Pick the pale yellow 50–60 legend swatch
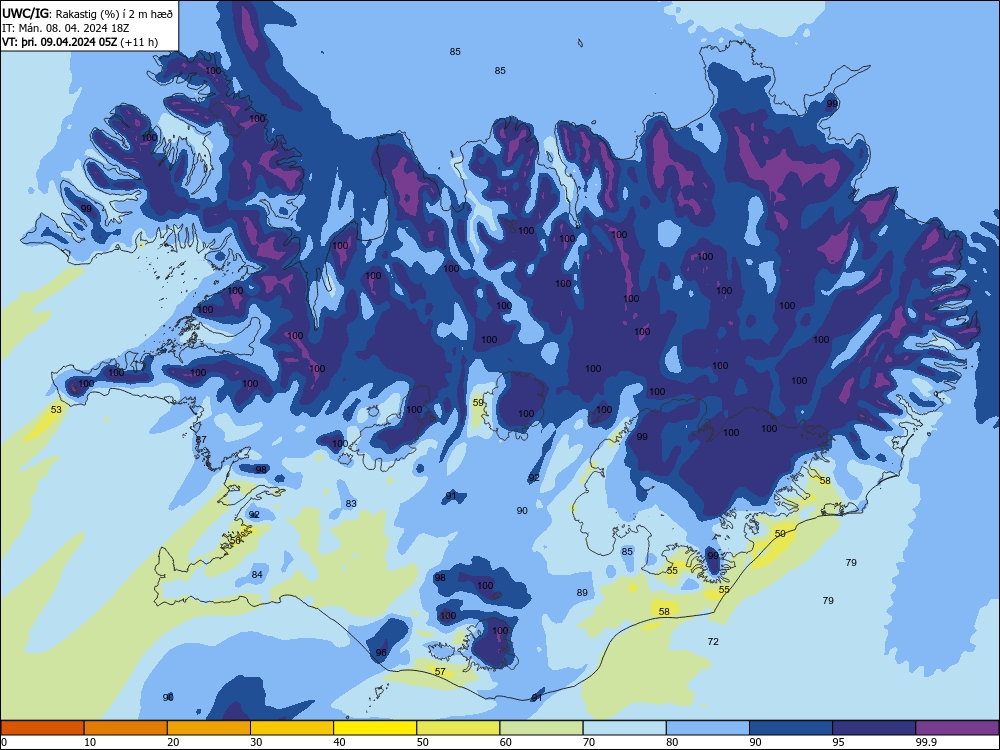1000x750 pixels. point(458,728)
